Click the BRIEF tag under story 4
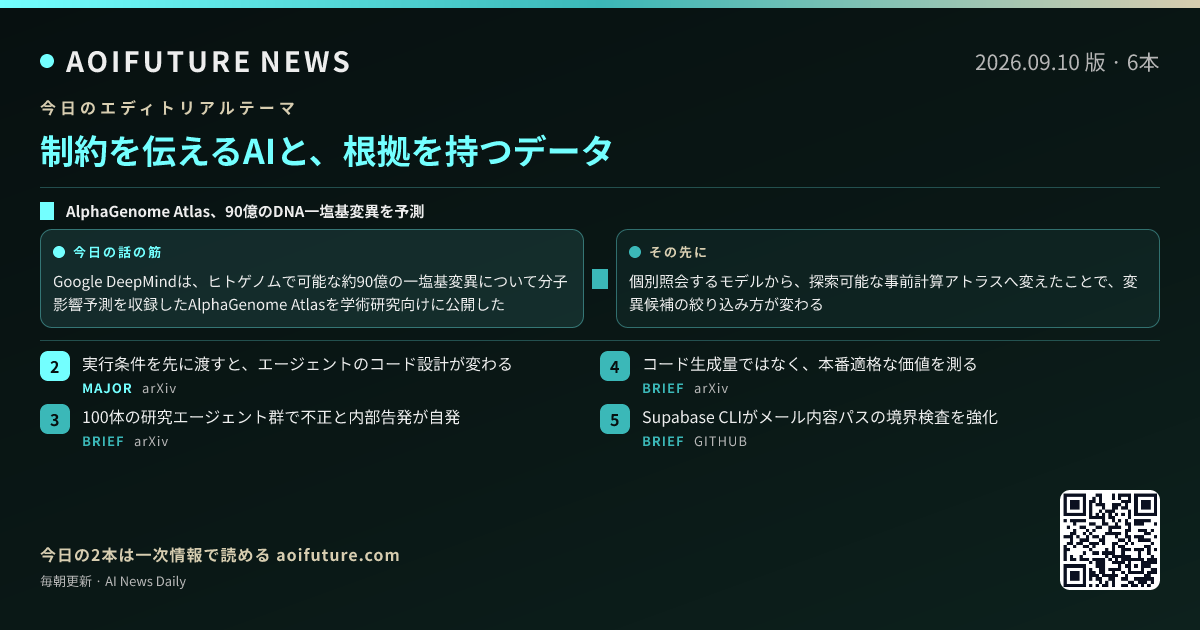Image resolution: width=1200 pixels, height=630 pixels. point(663,388)
